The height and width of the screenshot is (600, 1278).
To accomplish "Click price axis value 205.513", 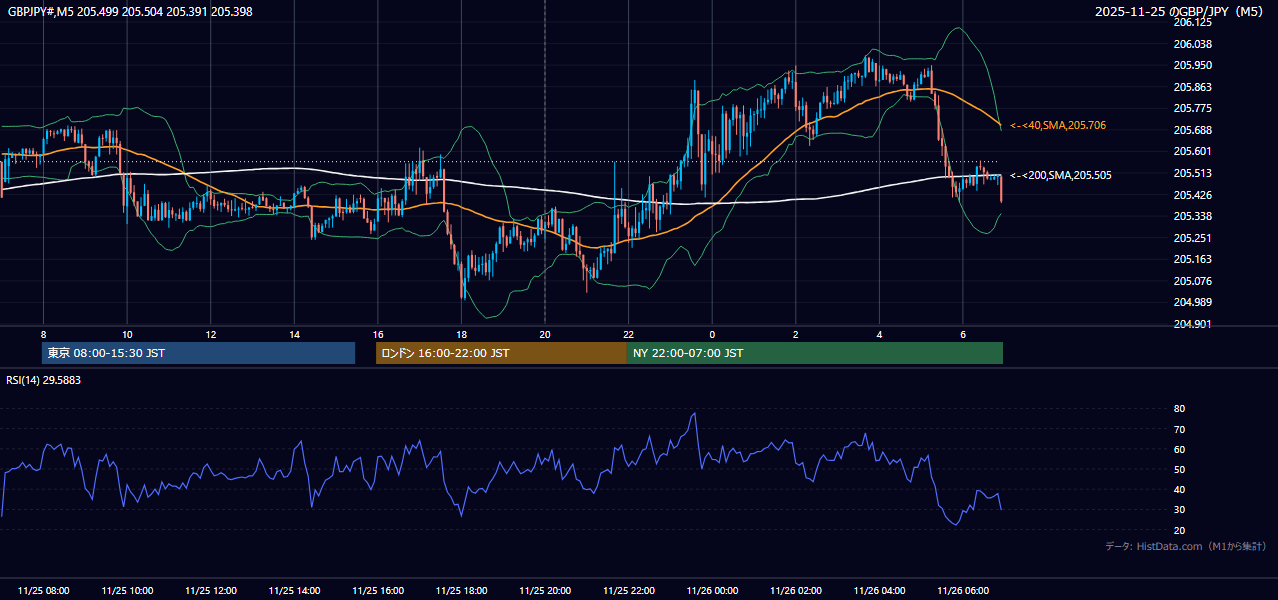I will [x=1192, y=173].
